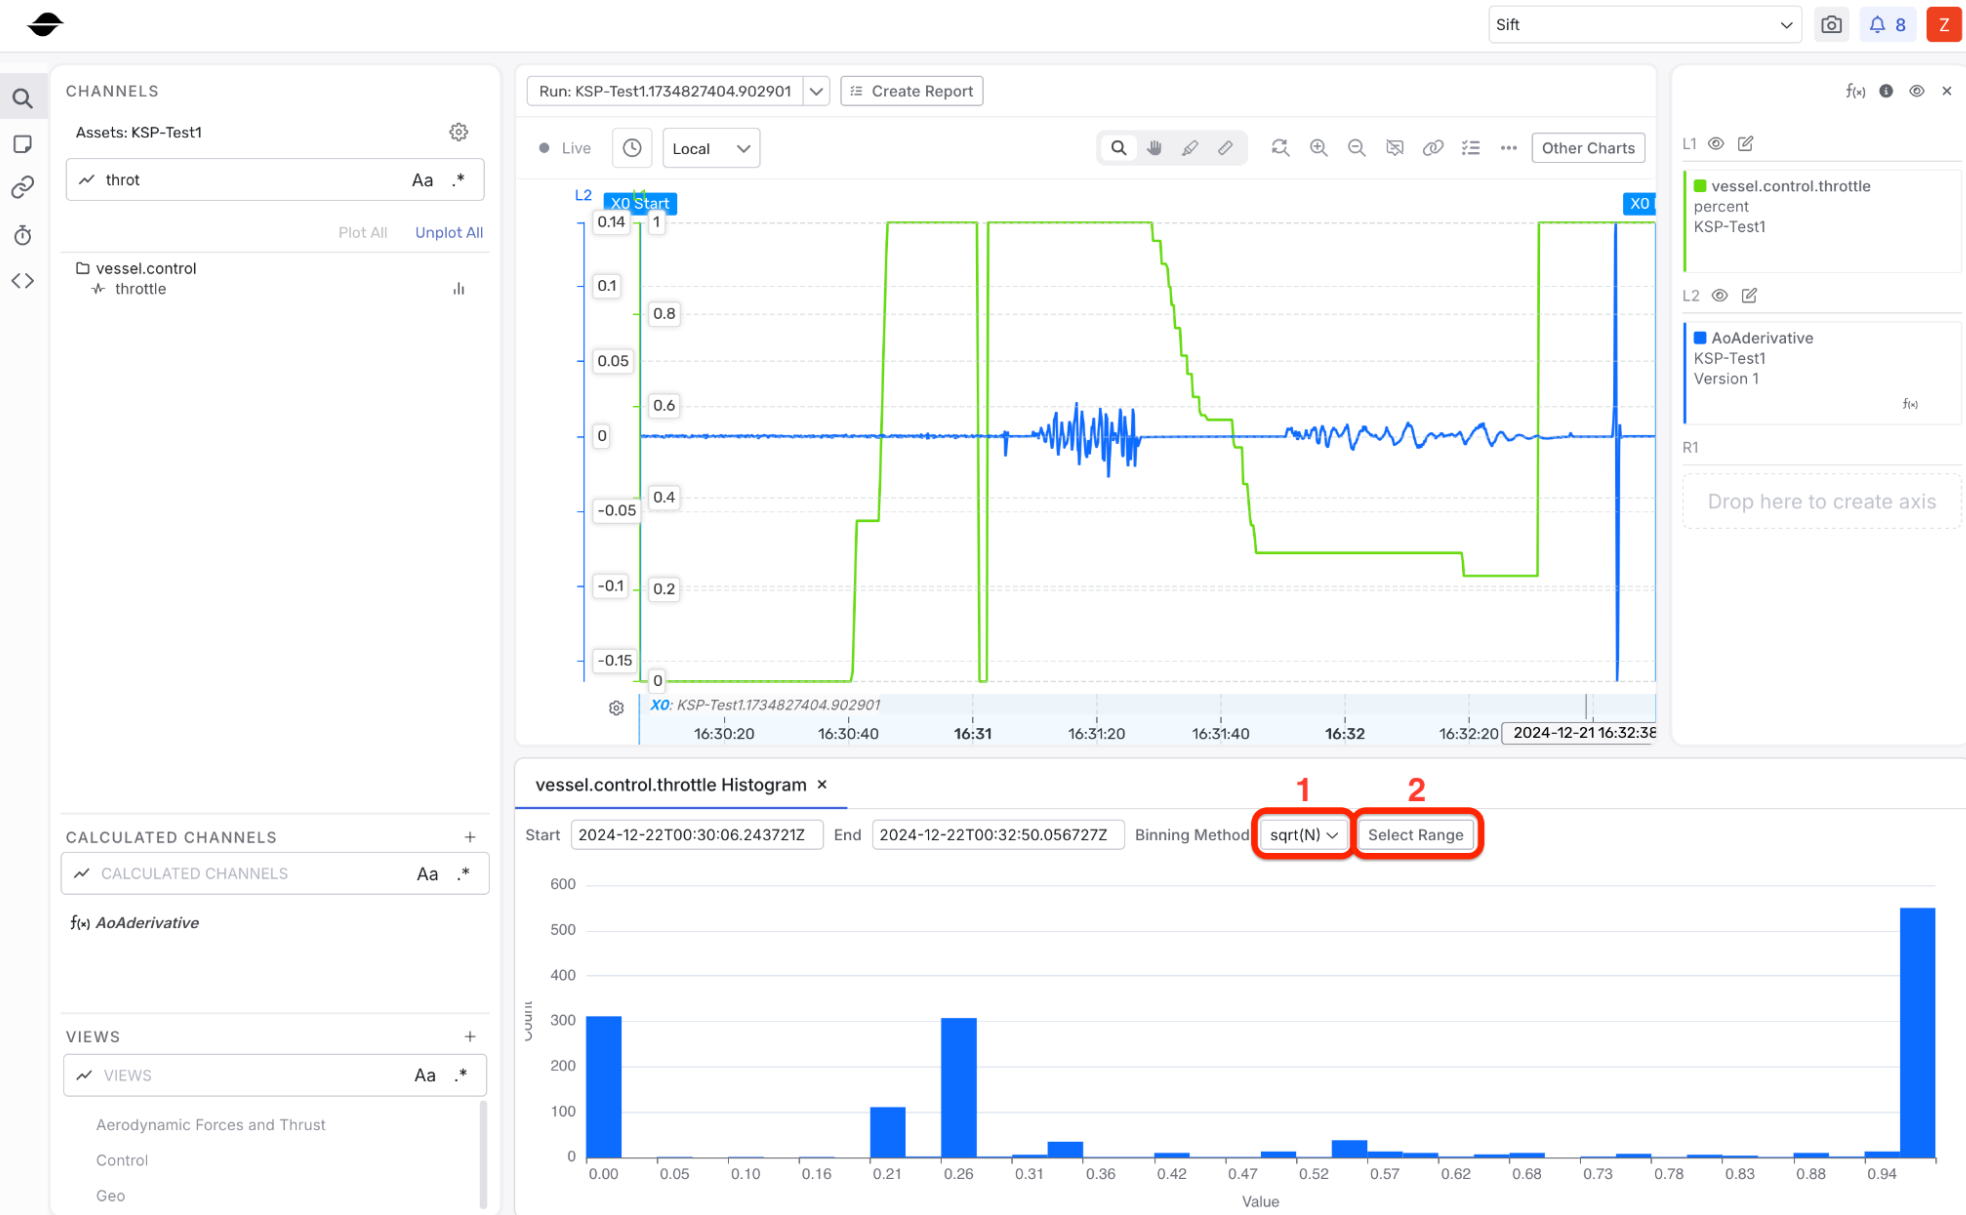Open the sqrt(N) binning method dropdown
Image resolution: width=1966 pixels, height=1215 pixels.
[1303, 835]
